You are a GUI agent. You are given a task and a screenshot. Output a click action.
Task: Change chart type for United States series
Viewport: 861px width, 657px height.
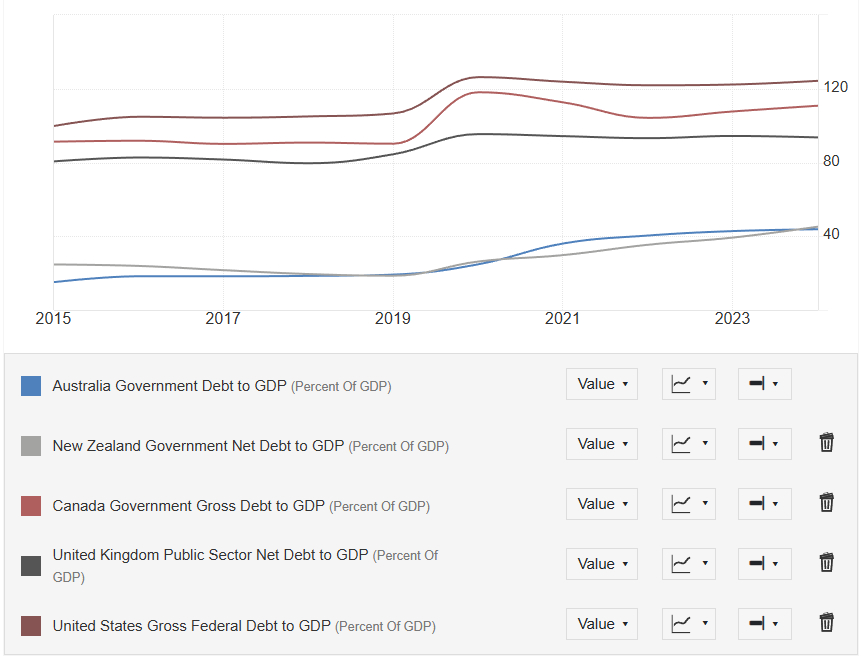(x=688, y=624)
